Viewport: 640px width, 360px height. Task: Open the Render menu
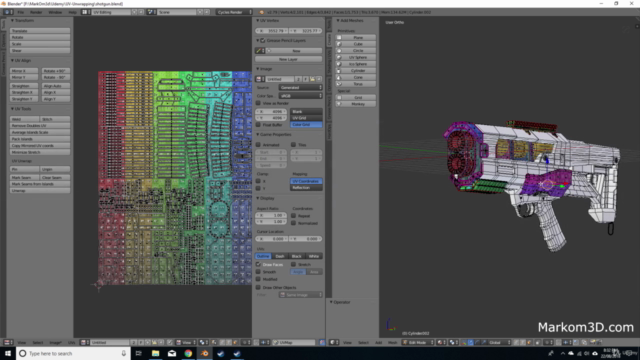pyautogui.click(x=36, y=12)
